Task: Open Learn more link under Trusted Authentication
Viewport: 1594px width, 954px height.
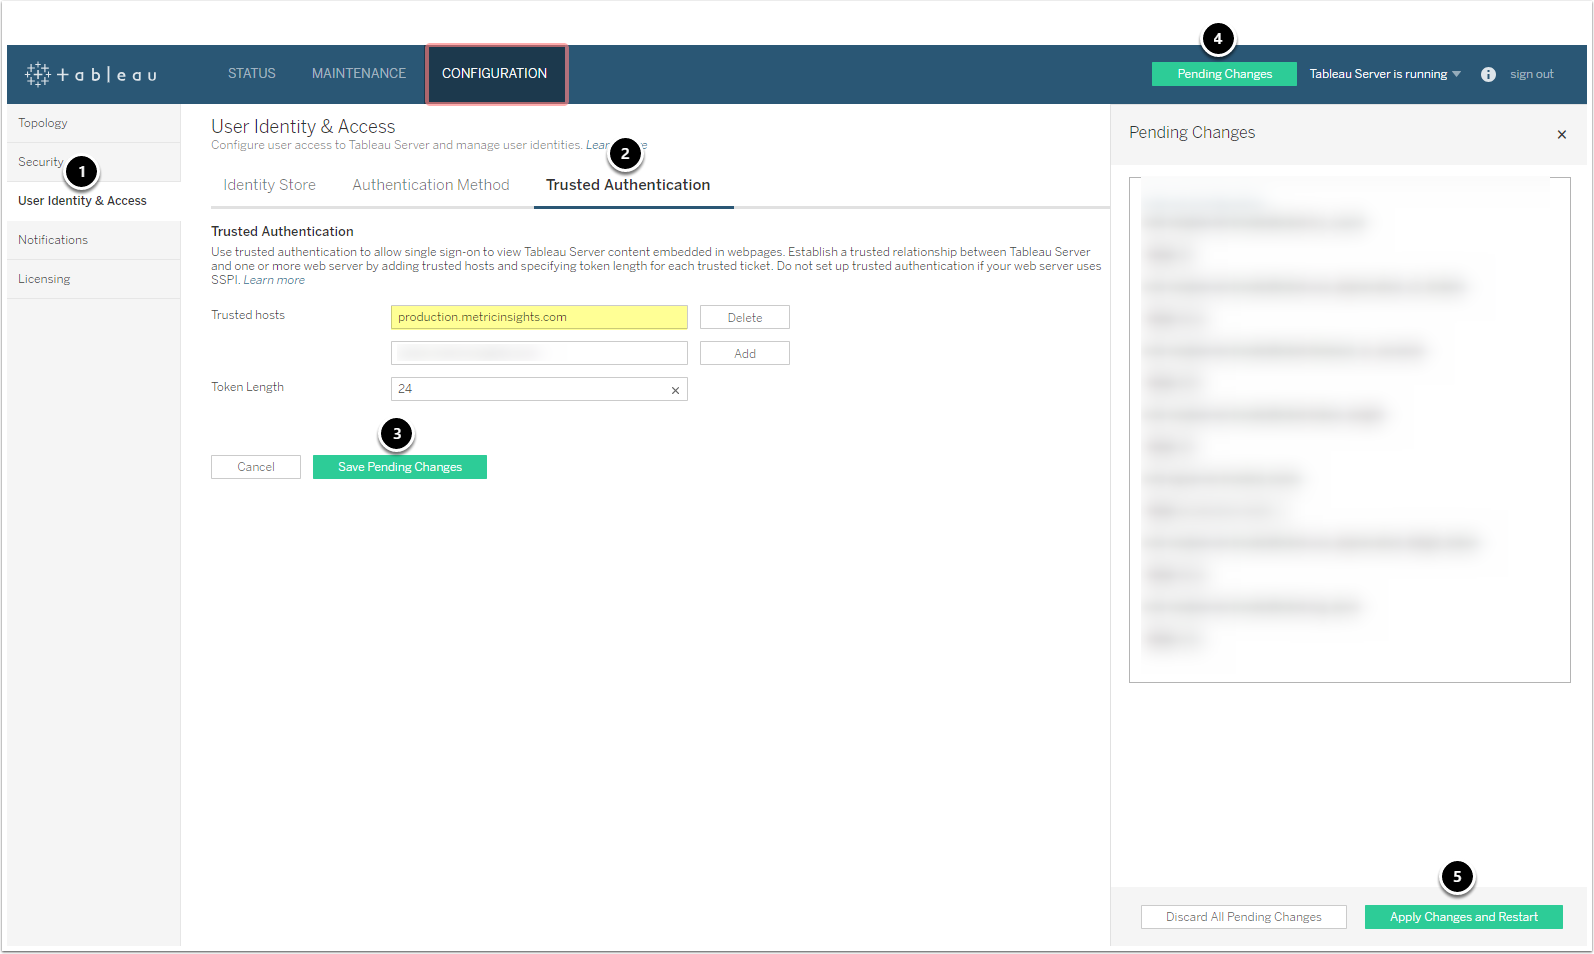Action: (x=274, y=280)
